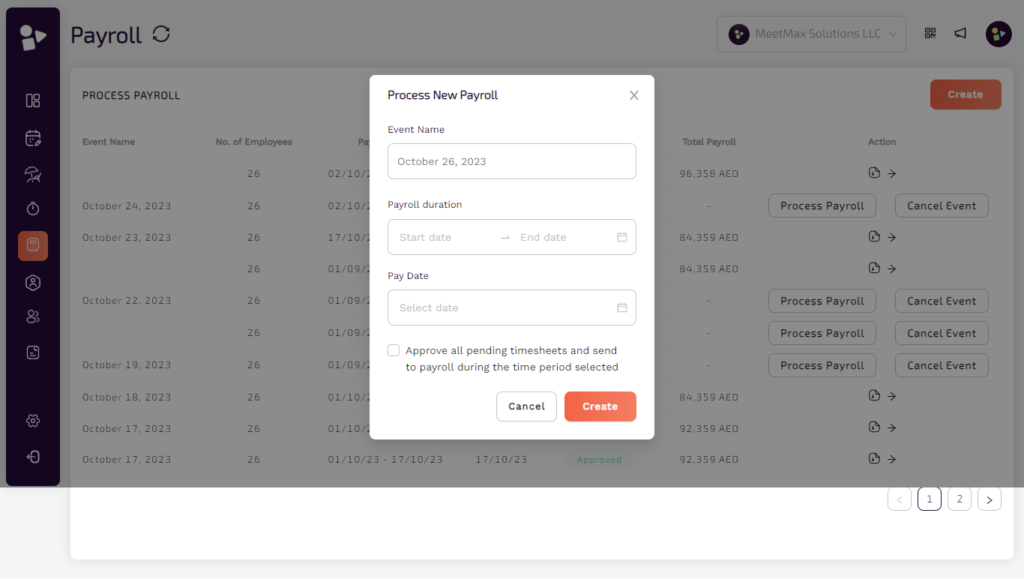Expand the MeetMax Solutions LLC company dropdown

coord(811,33)
